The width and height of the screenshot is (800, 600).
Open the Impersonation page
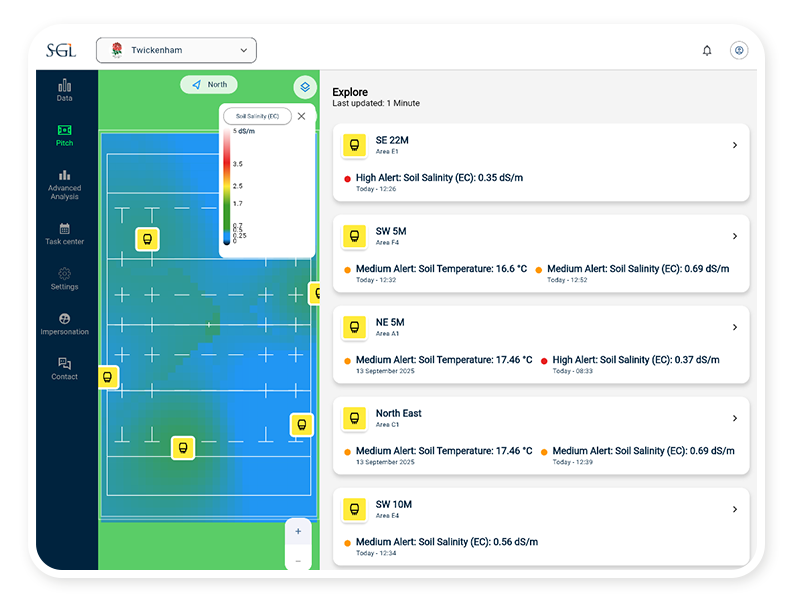(x=65, y=324)
